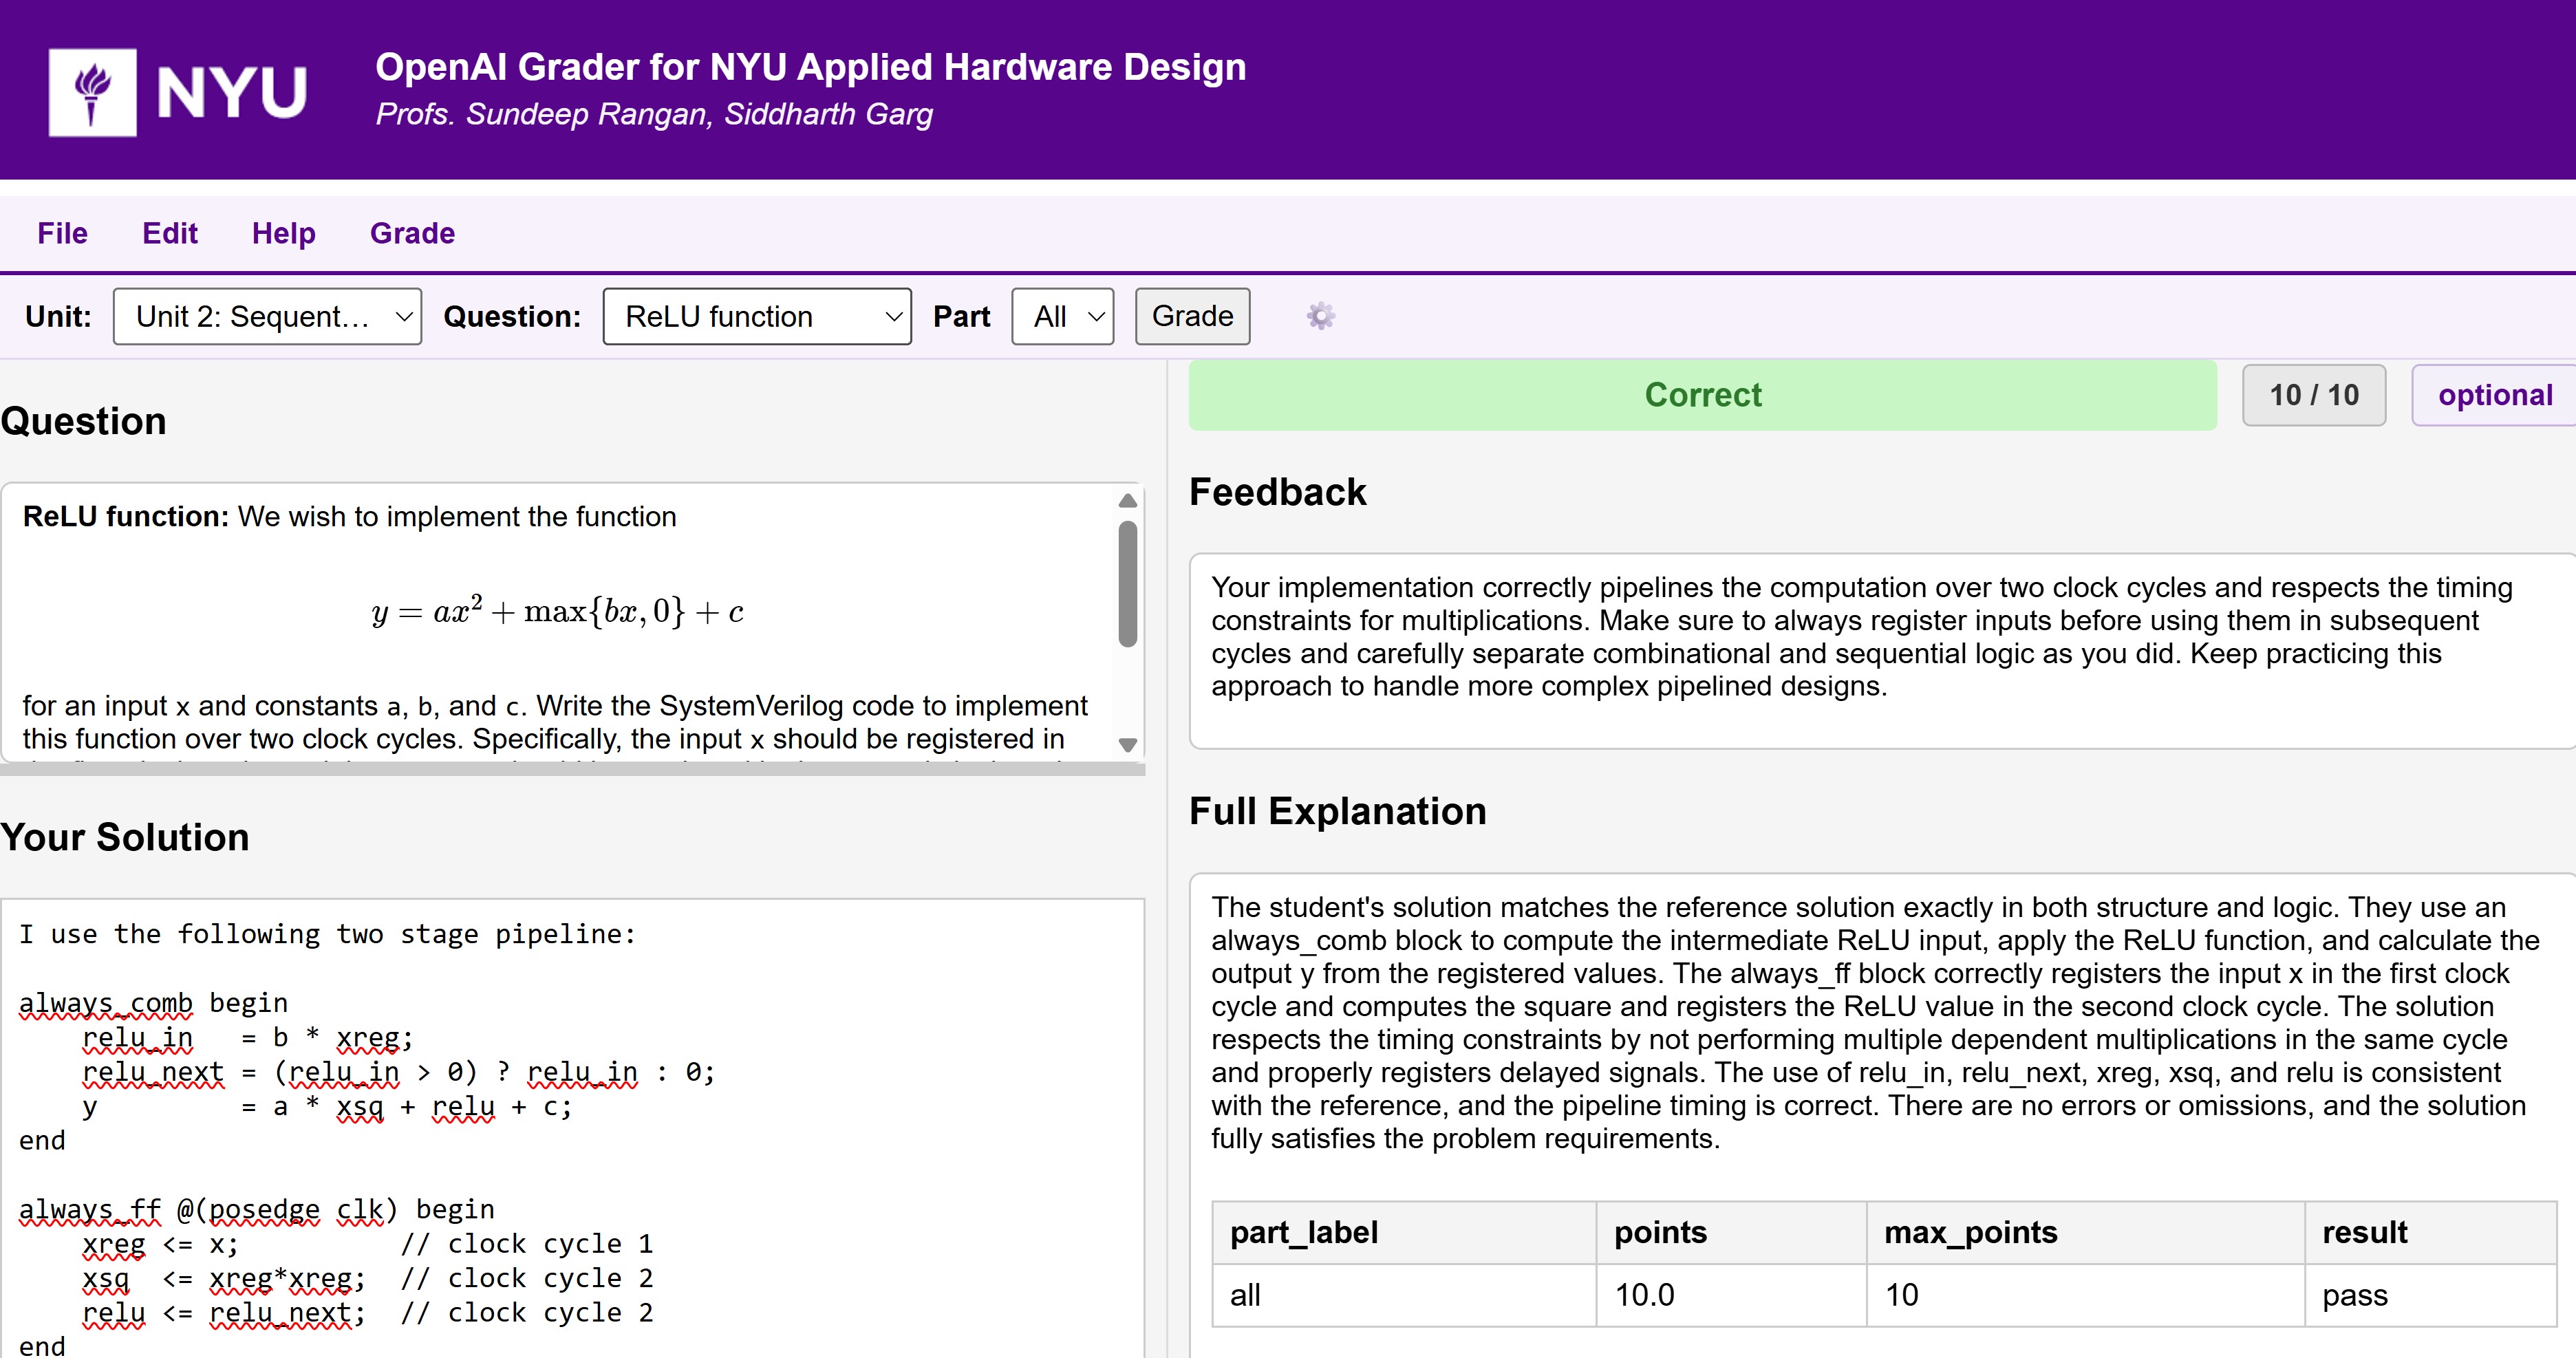Open the Edit menu

[x=170, y=233]
